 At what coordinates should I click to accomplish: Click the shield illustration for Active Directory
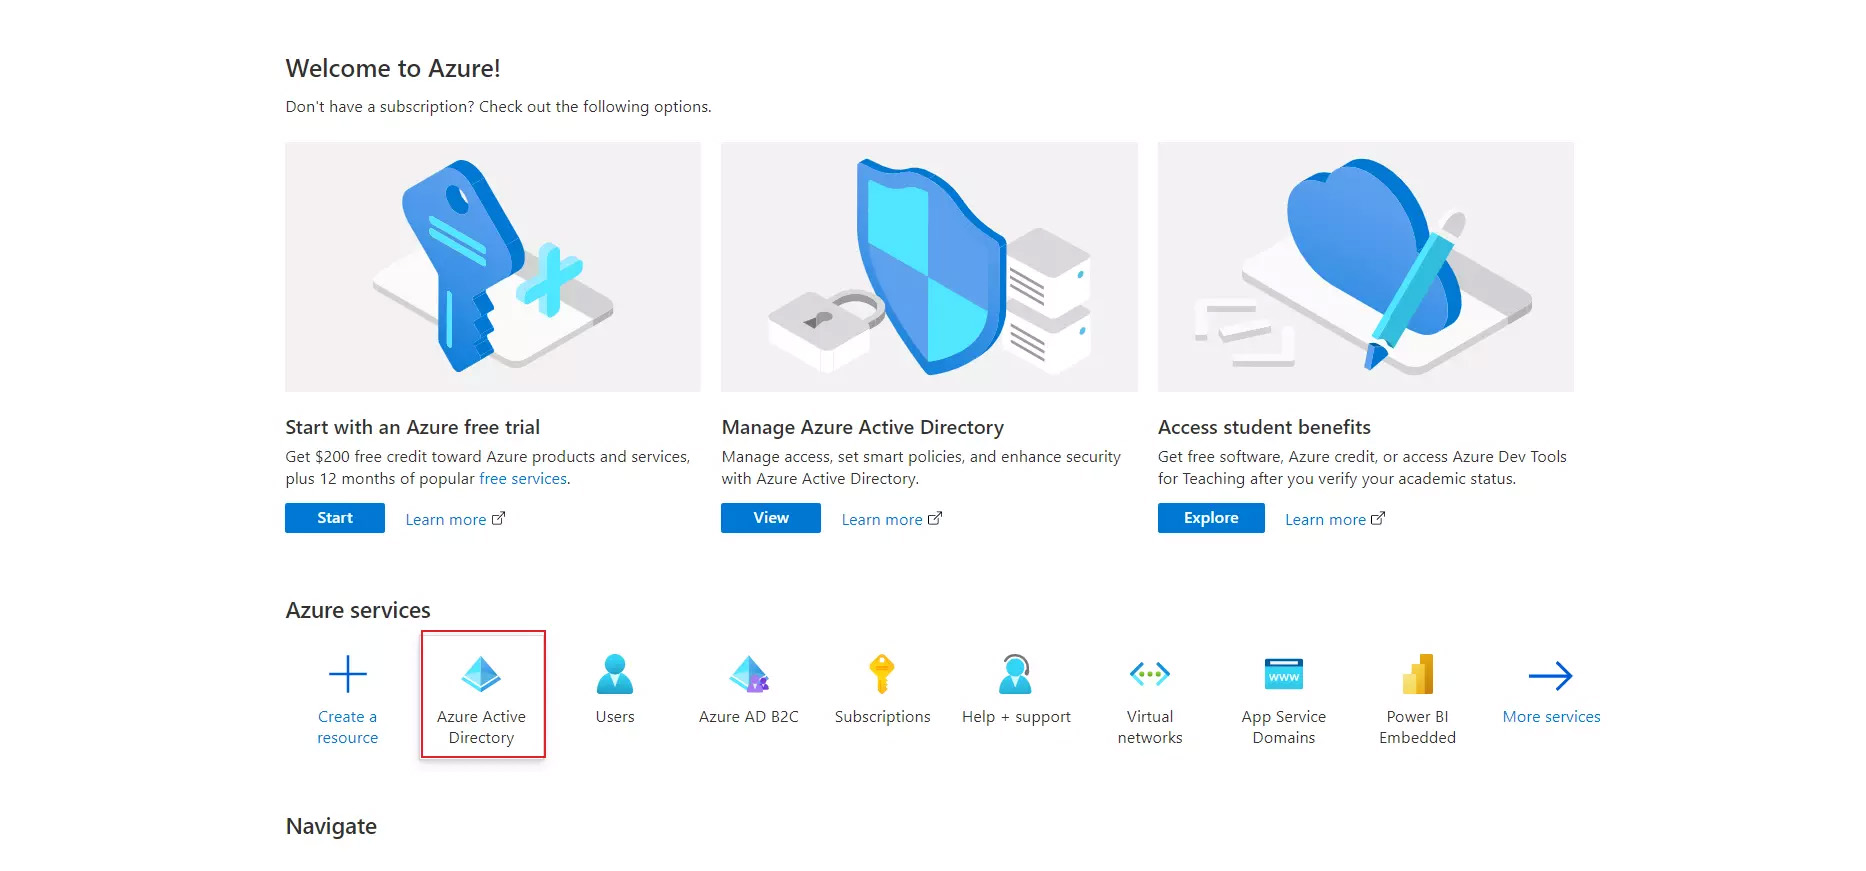coord(929,267)
